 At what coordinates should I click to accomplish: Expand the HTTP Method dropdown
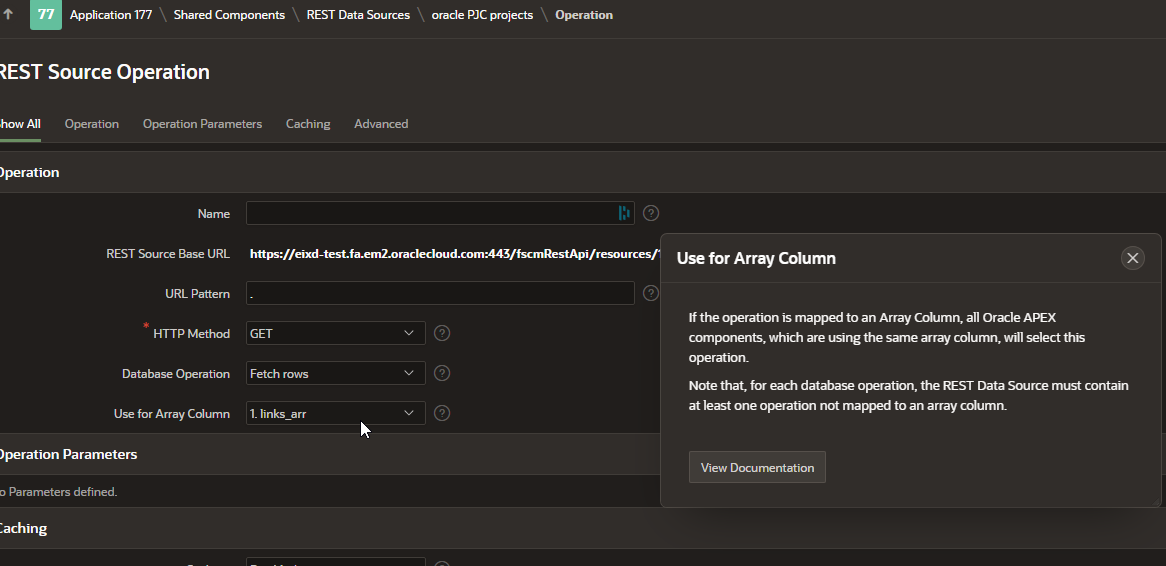(336, 333)
